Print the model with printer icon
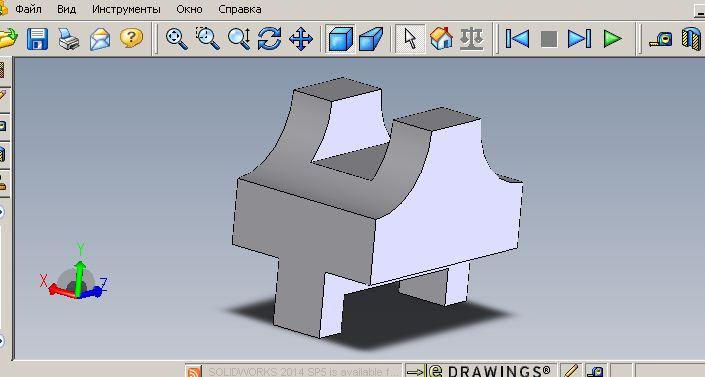Screen dimensions: 705x377 [x=69, y=39]
